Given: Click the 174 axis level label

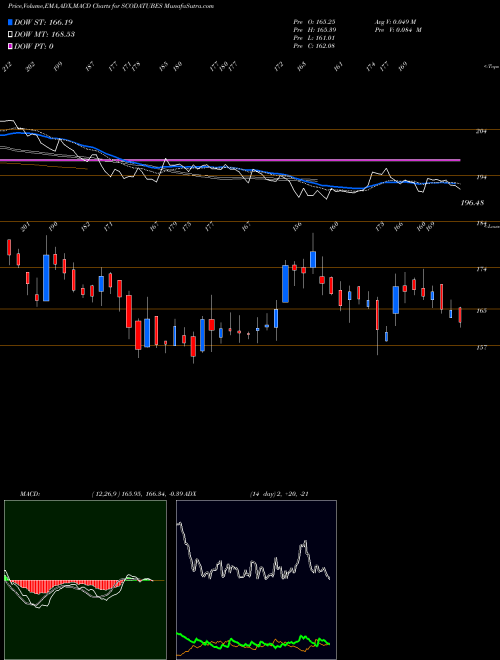Looking at the screenshot, I should coord(481,269).
